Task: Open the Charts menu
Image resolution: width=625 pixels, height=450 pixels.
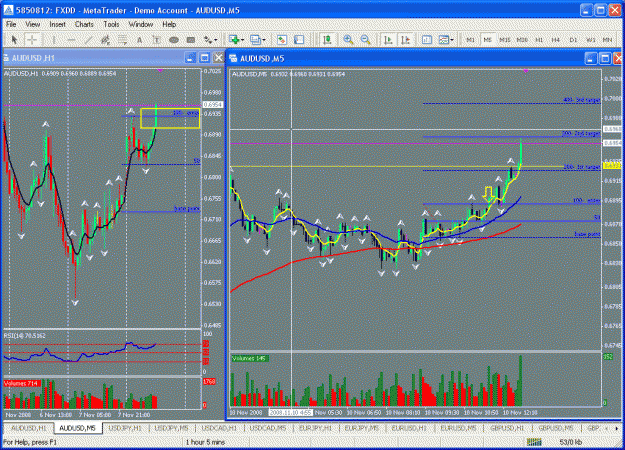Action: coord(84,24)
